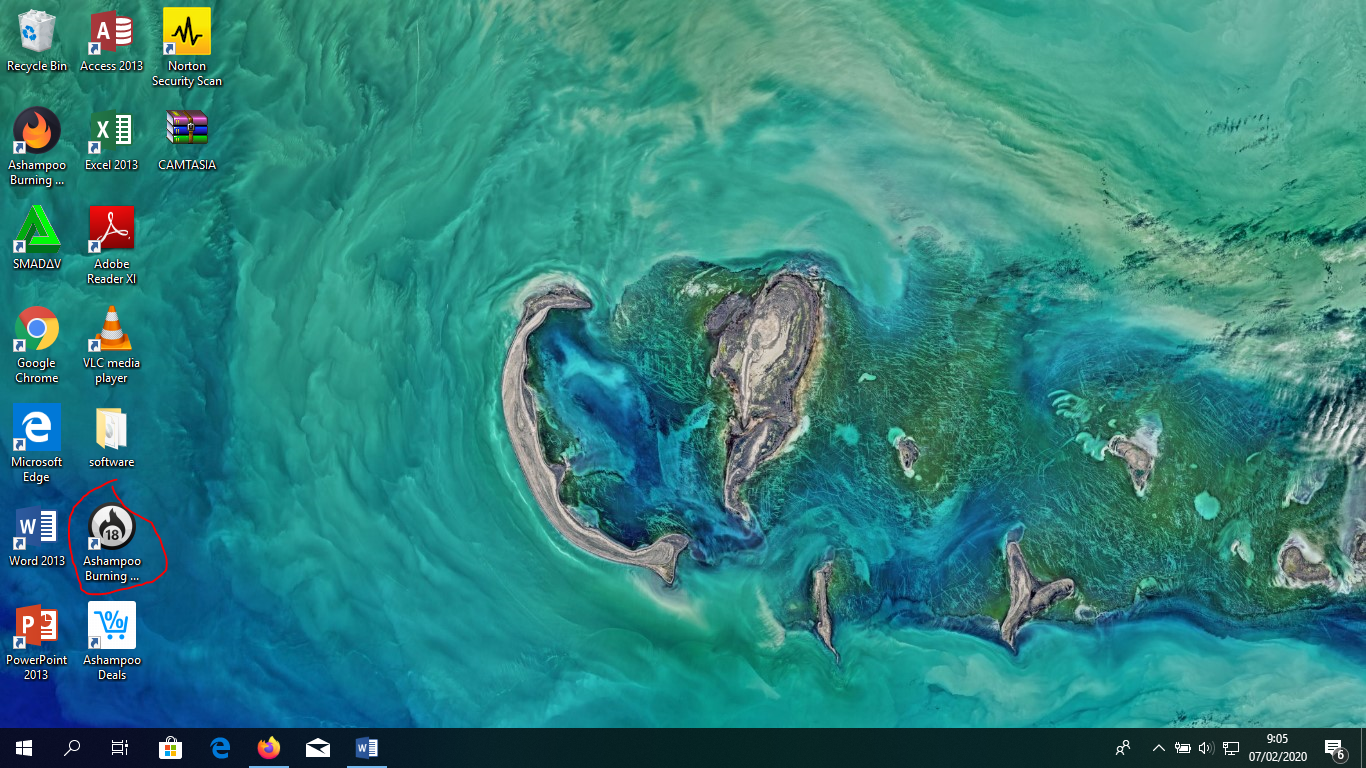
Task: Open the volume control in tray
Action: (1206, 748)
